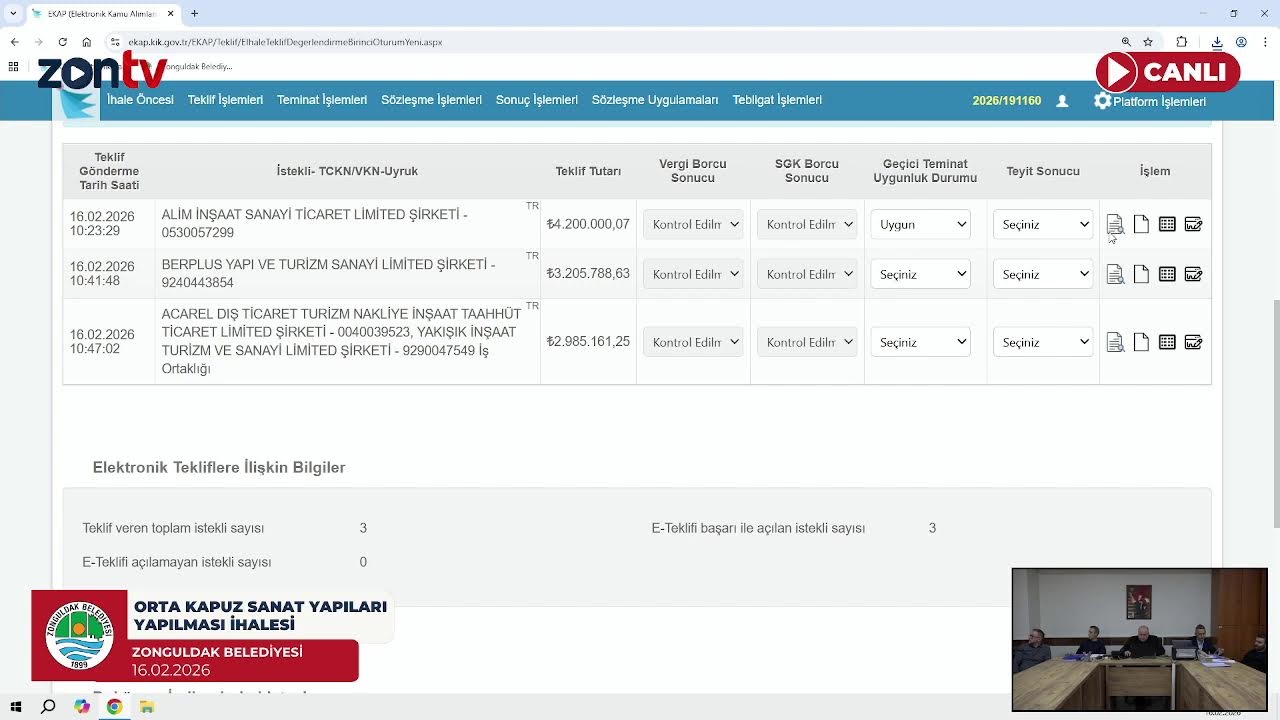Image resolution: width=1280 pixels, height=720 pixels.
Task: Click tender number 2026/191160
Action: click(x=1006, y=101)
